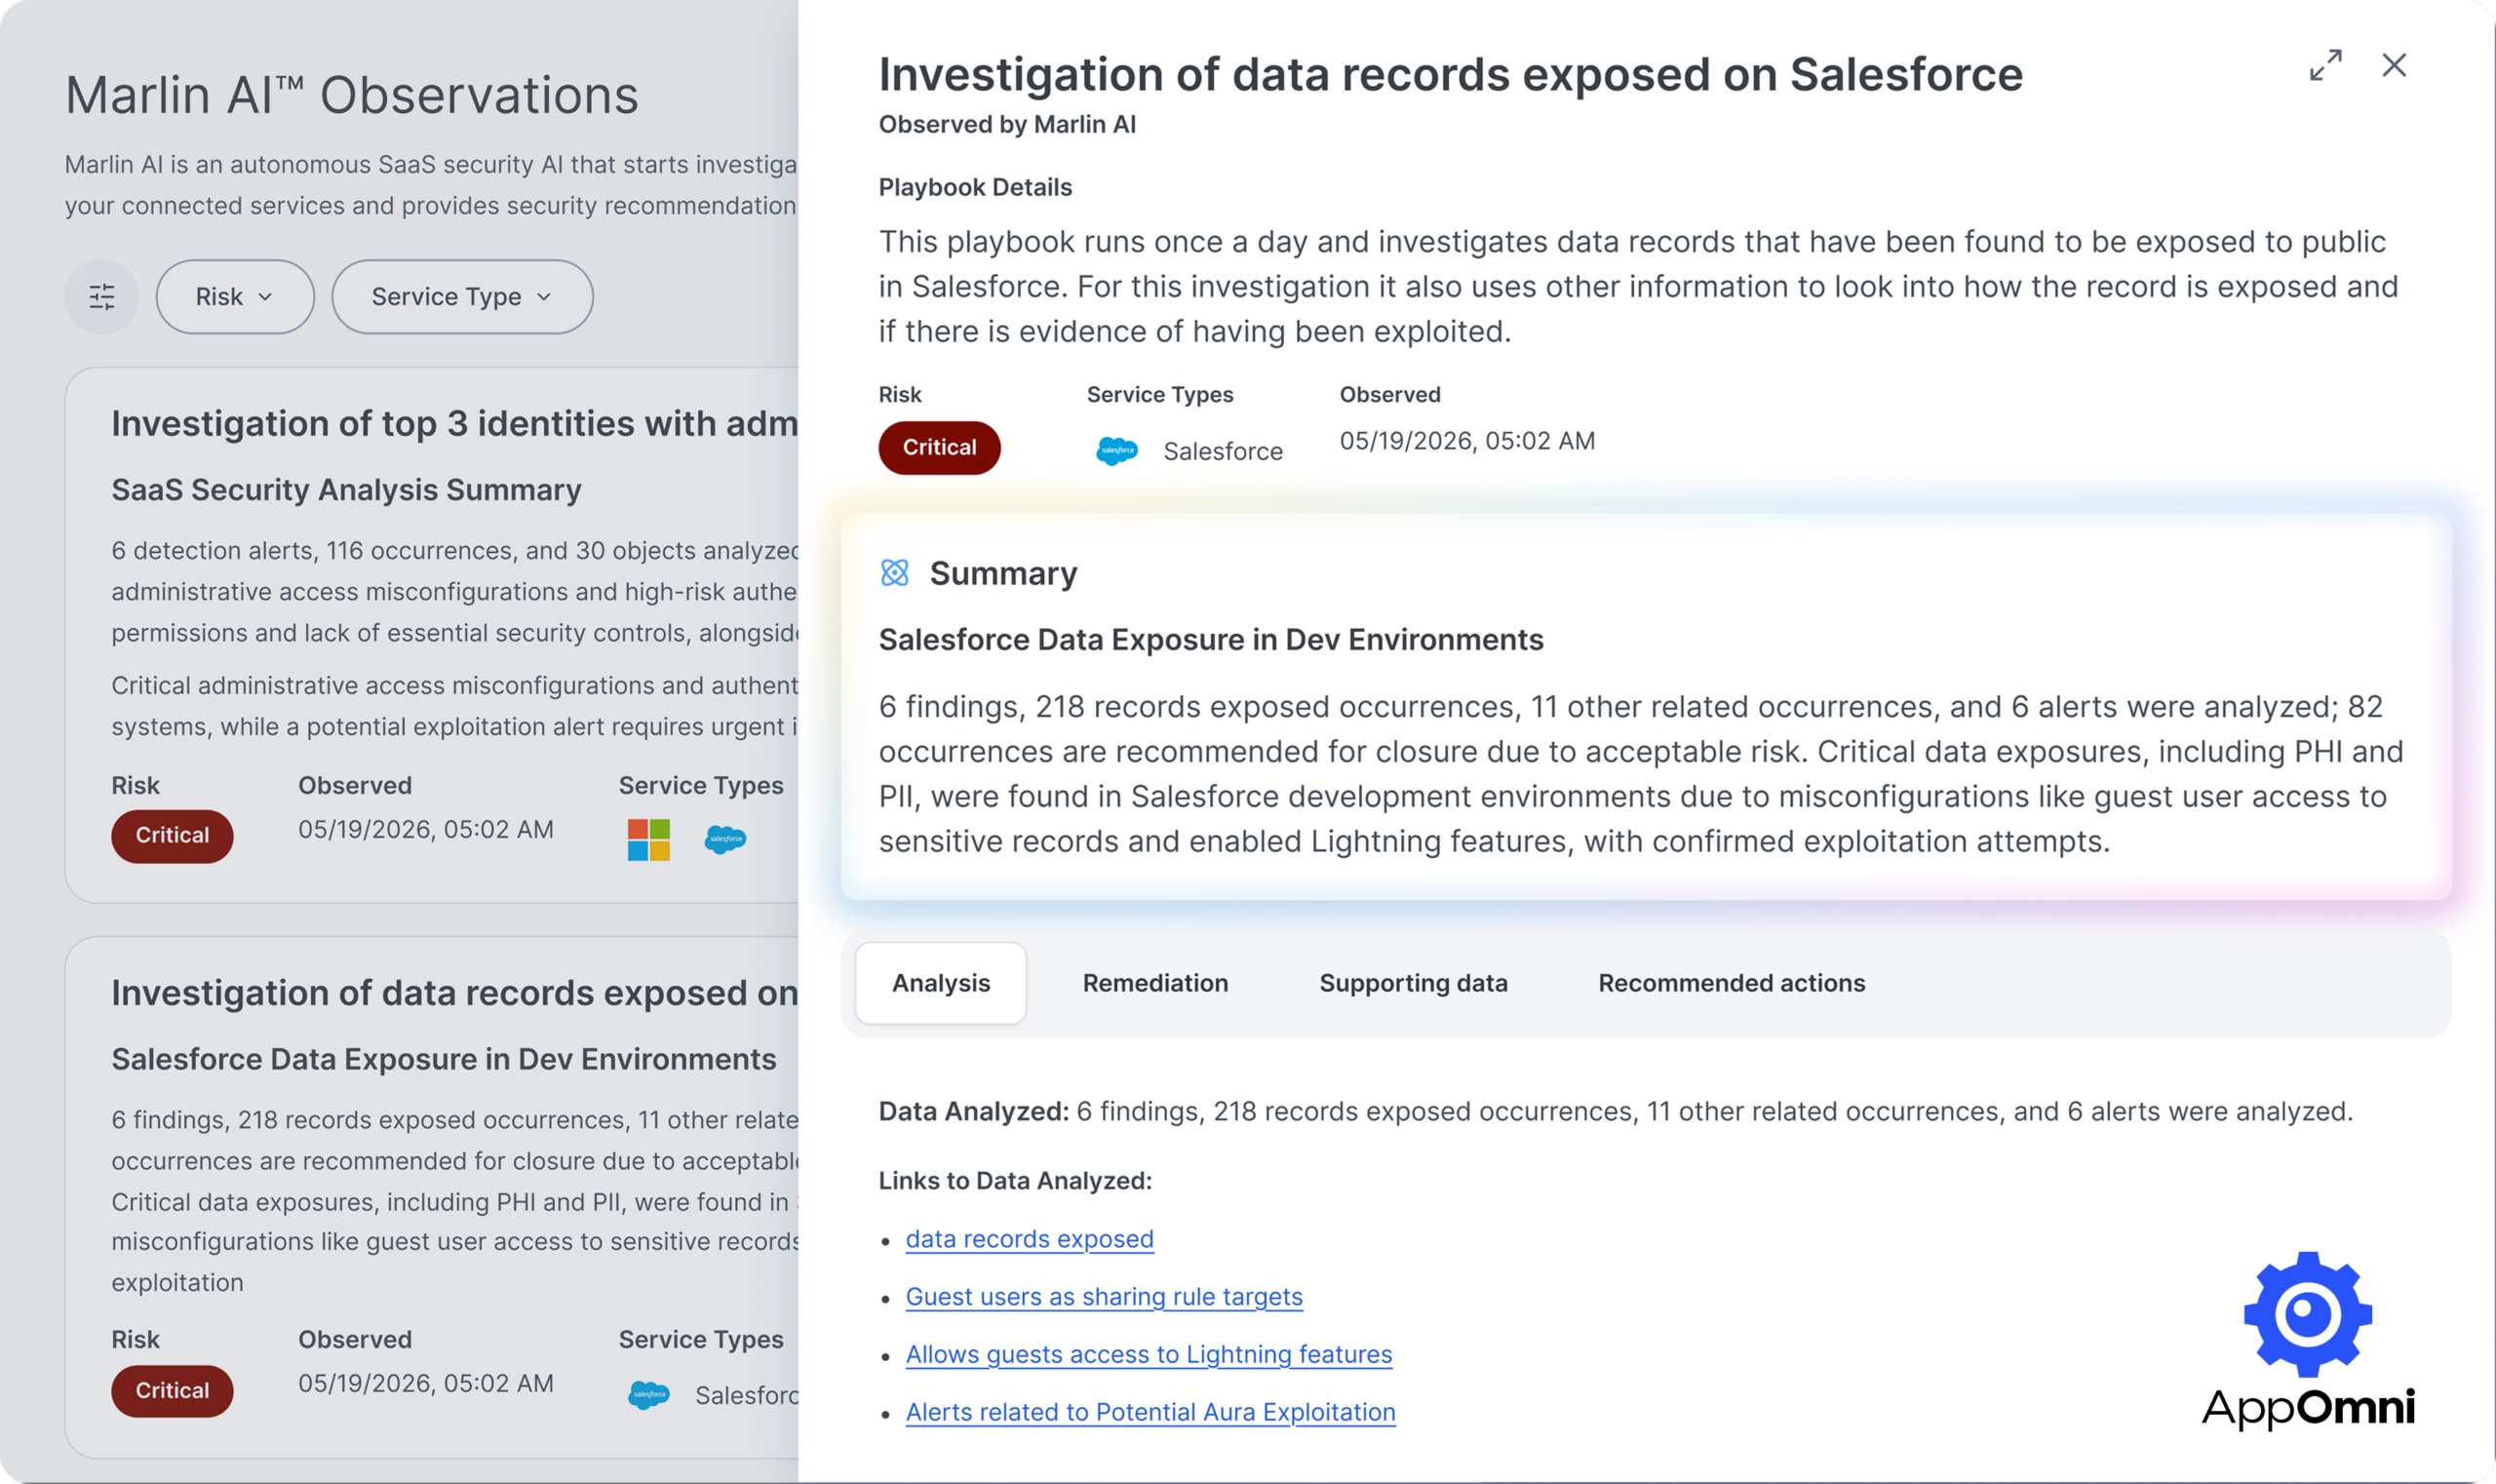Screen dimensions: 2496x1484
Task: Open the Service Type filter dropdown
Action: pos(462,297)
